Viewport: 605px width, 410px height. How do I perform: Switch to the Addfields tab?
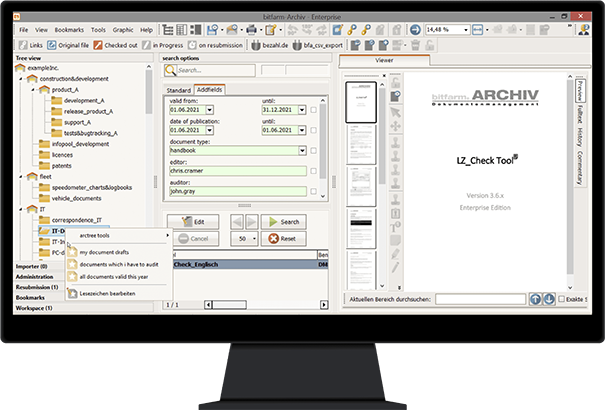point(210,89)
